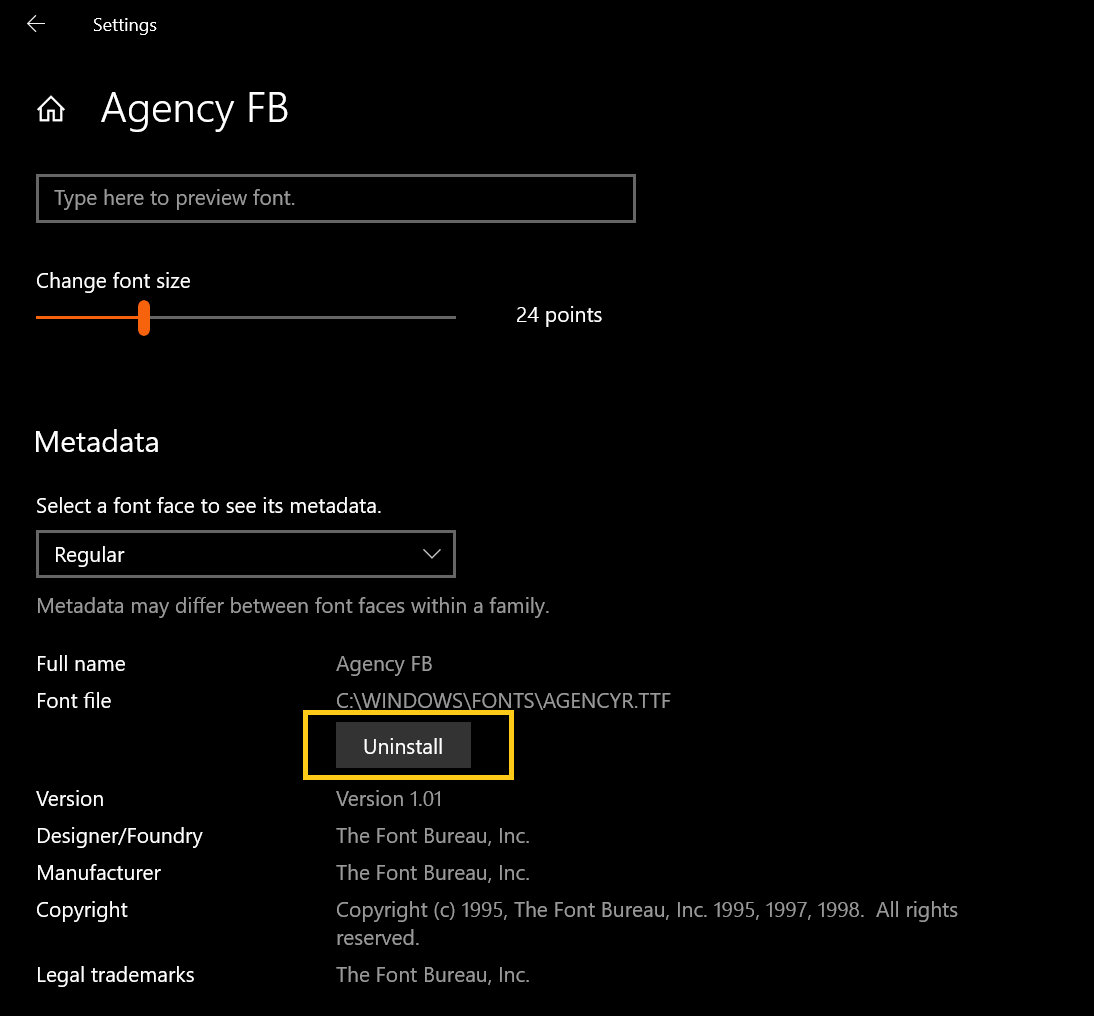Select the Full name value Agency FB
1094x1016 pixels.
384,663
